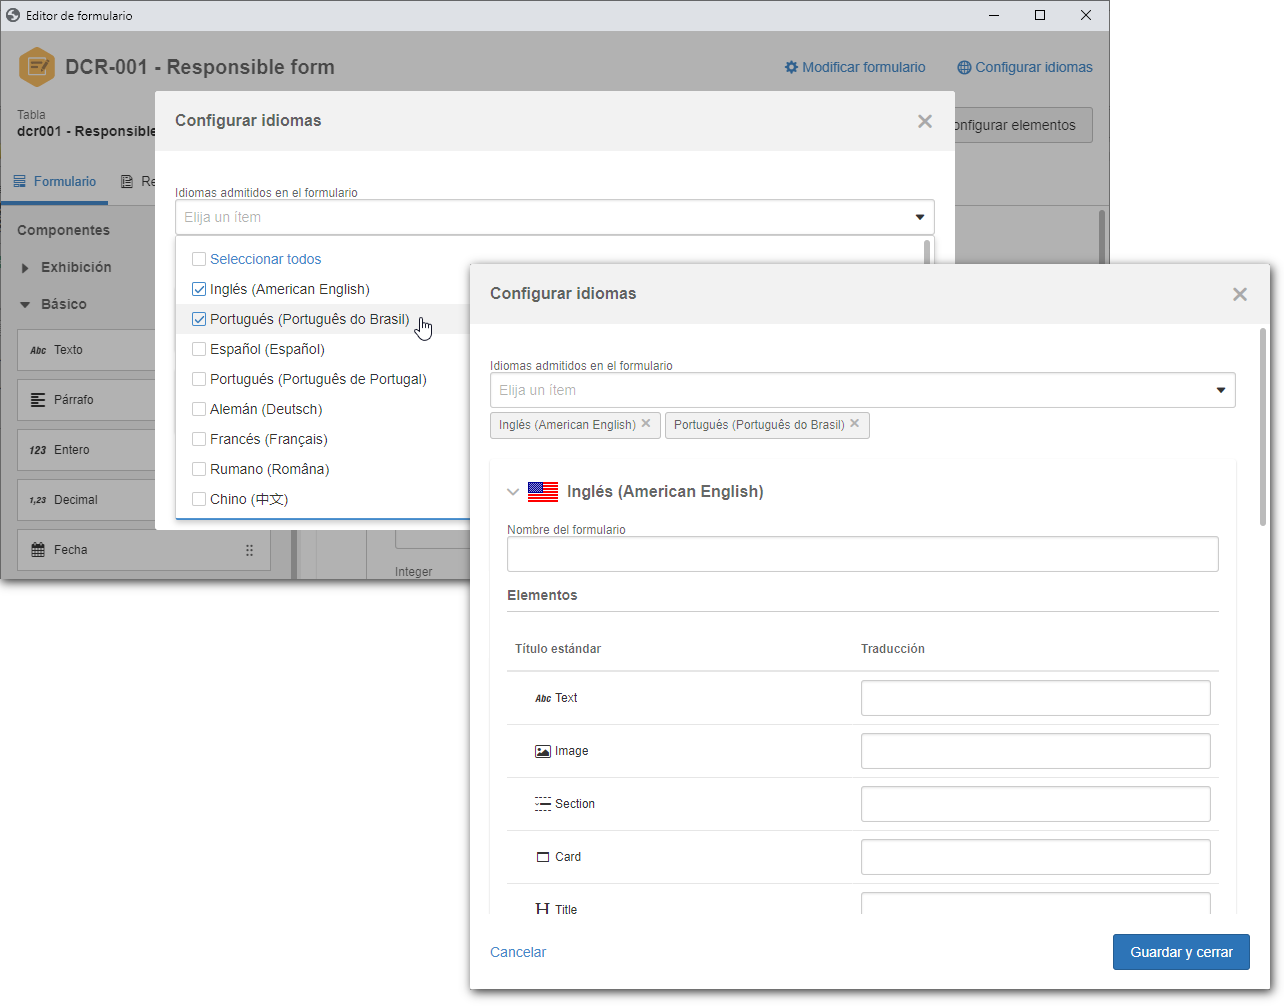Click the rectangle icon in the Card row
1284x1006 pixels.
tap(543, 857)
